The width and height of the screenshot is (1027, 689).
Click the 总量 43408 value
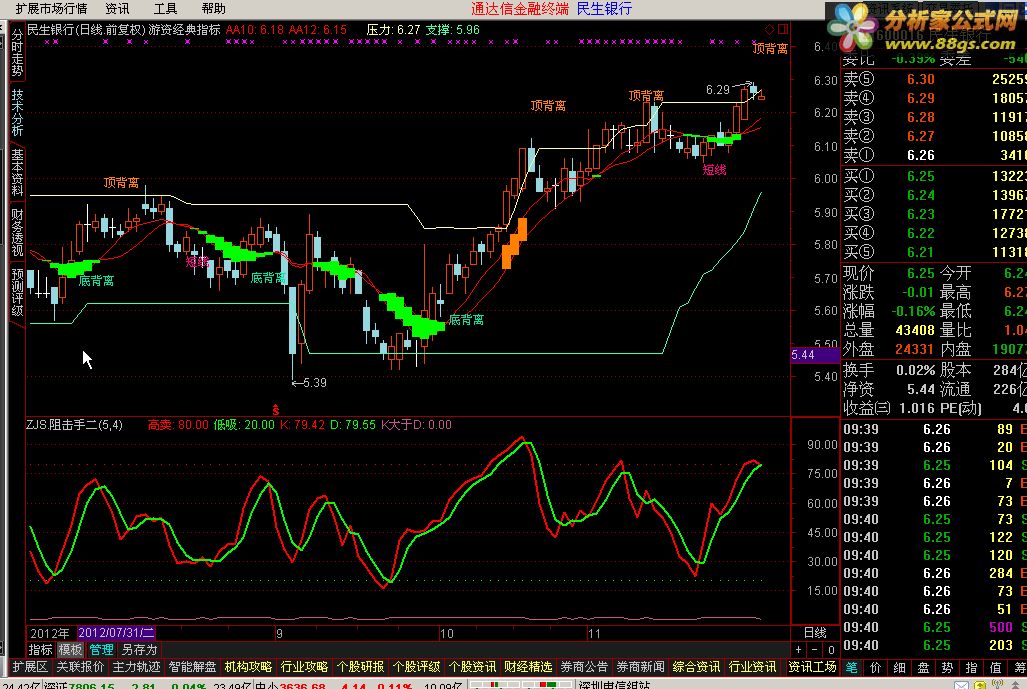915,330
